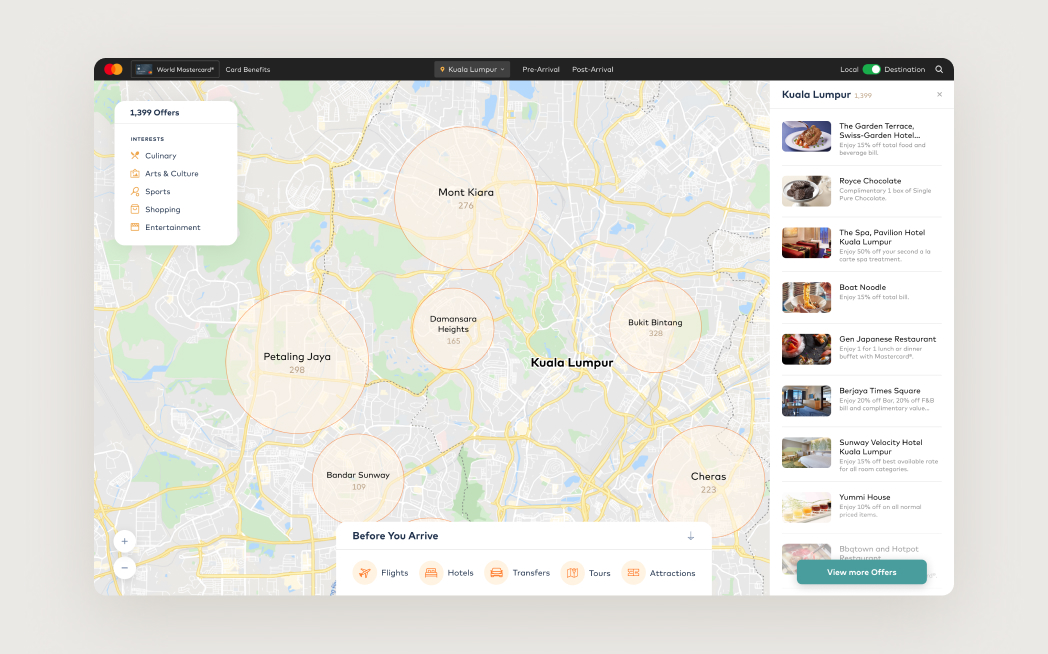Click 'Berjaya Times Square' offer title
1048x654 pixels.
click(880, 391)
